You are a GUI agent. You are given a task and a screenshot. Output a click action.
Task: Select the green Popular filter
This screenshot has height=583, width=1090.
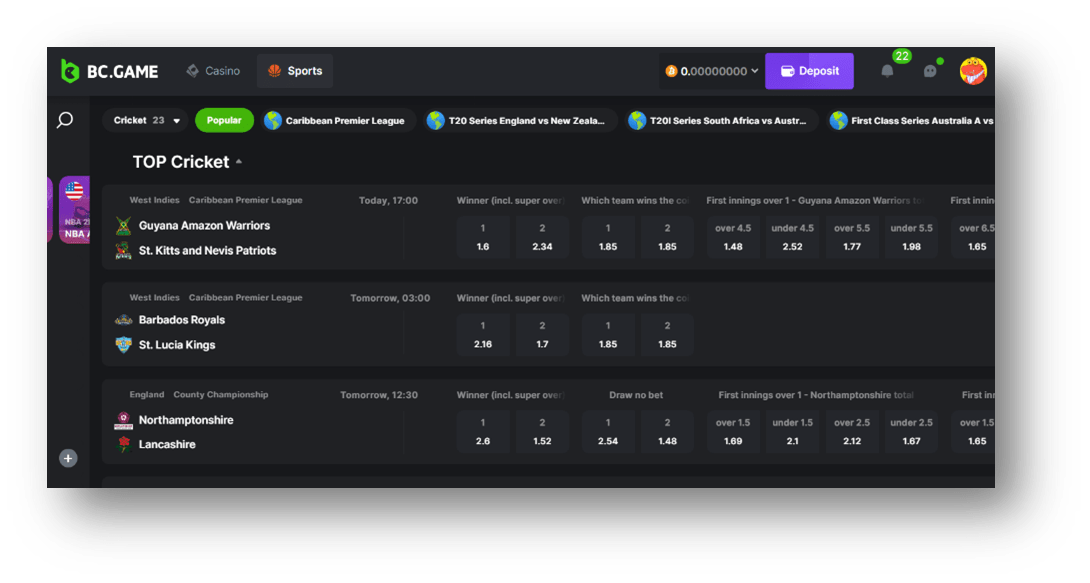click(224, 120)
